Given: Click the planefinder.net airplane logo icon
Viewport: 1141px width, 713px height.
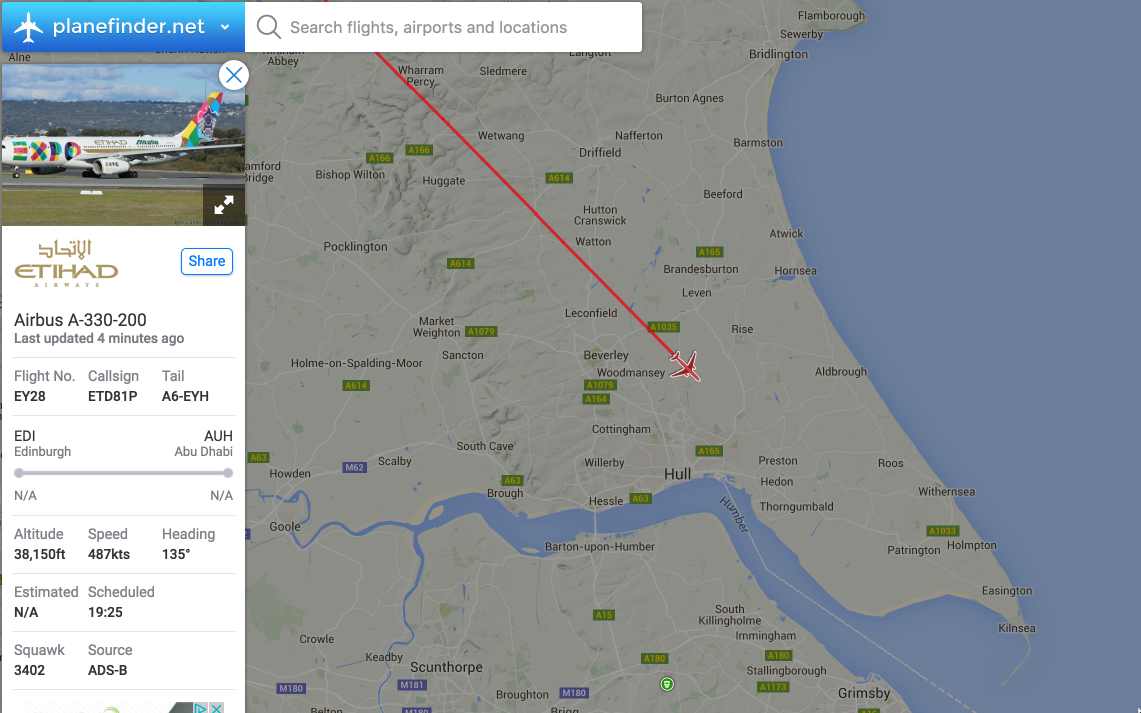Looking at the screenshot, I should tap(29, 27).
